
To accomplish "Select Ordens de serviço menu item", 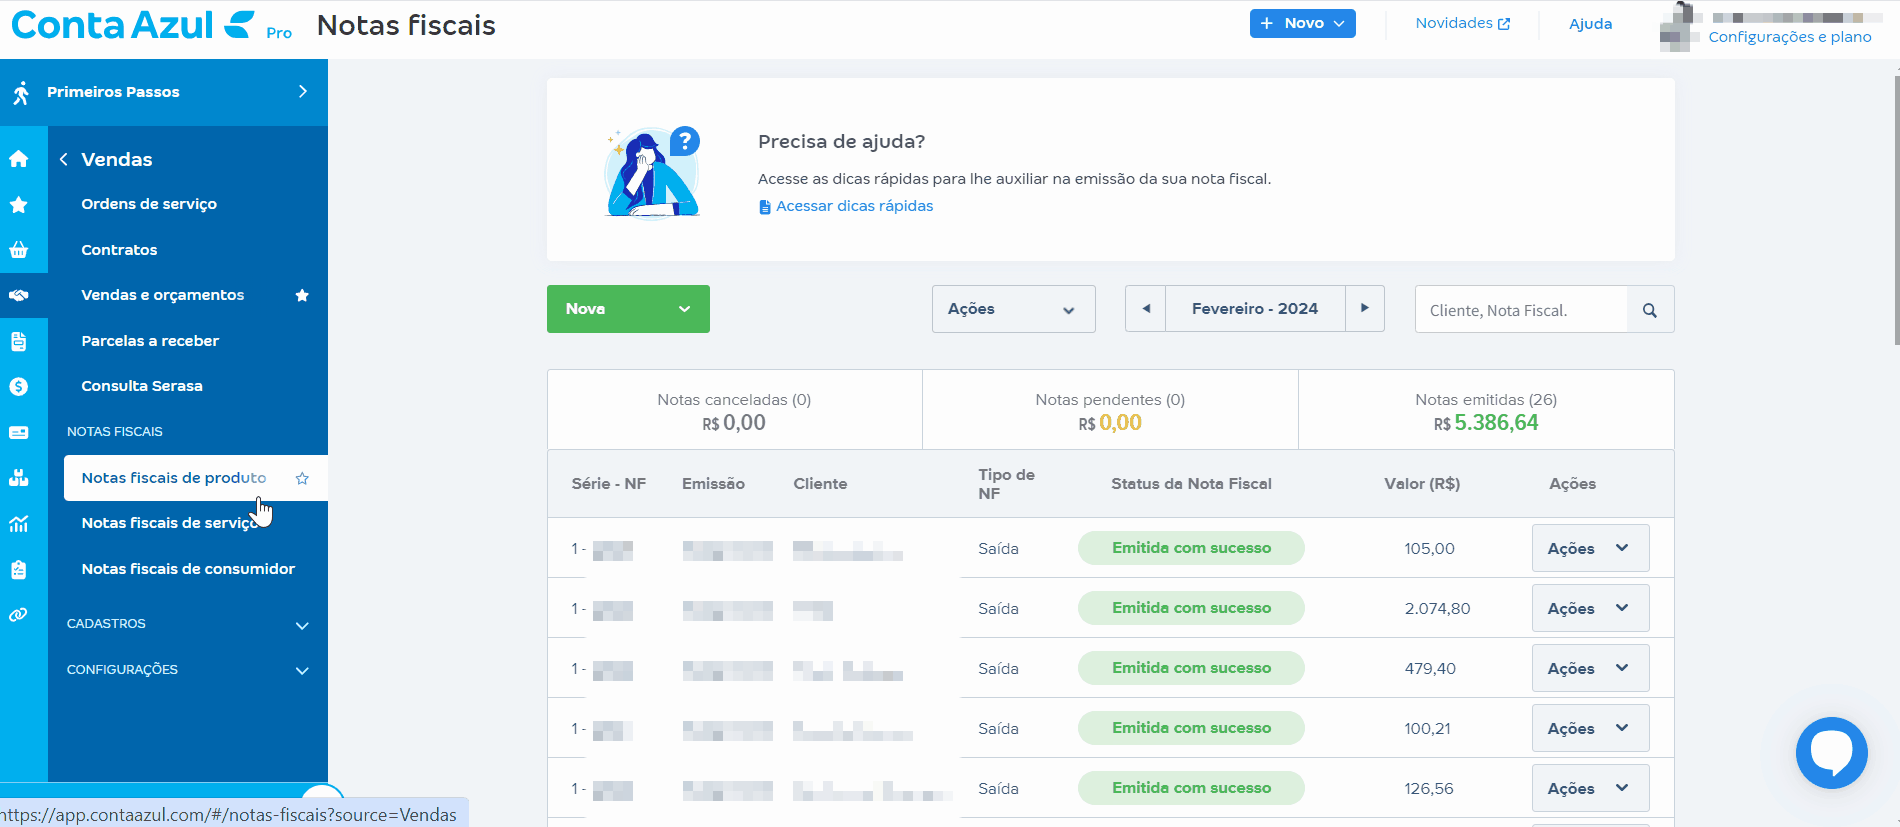I will 149,204.
